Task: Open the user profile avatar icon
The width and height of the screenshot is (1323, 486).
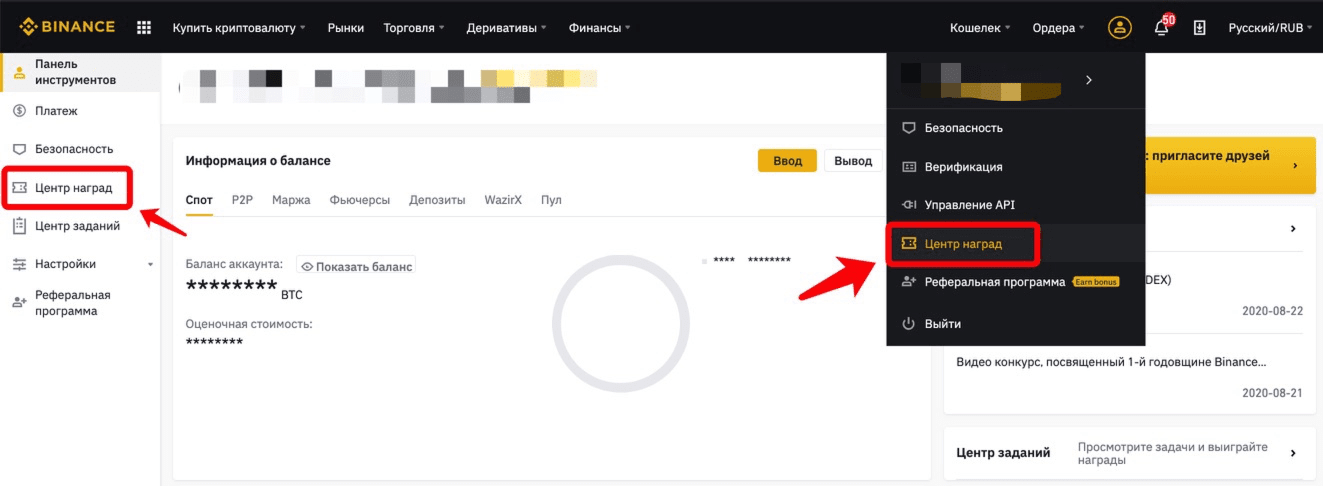Action: tap(1119, 27)
